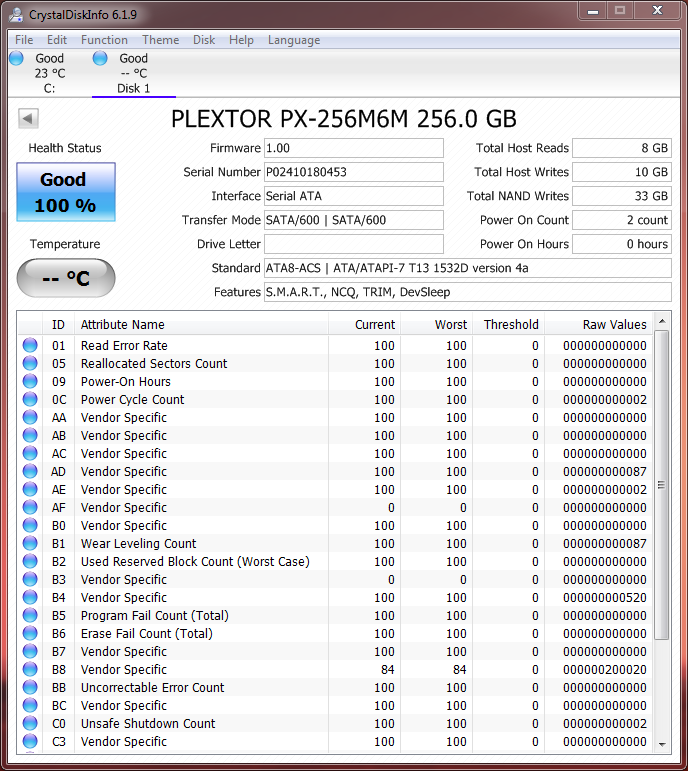Open the Language menu

294,40
